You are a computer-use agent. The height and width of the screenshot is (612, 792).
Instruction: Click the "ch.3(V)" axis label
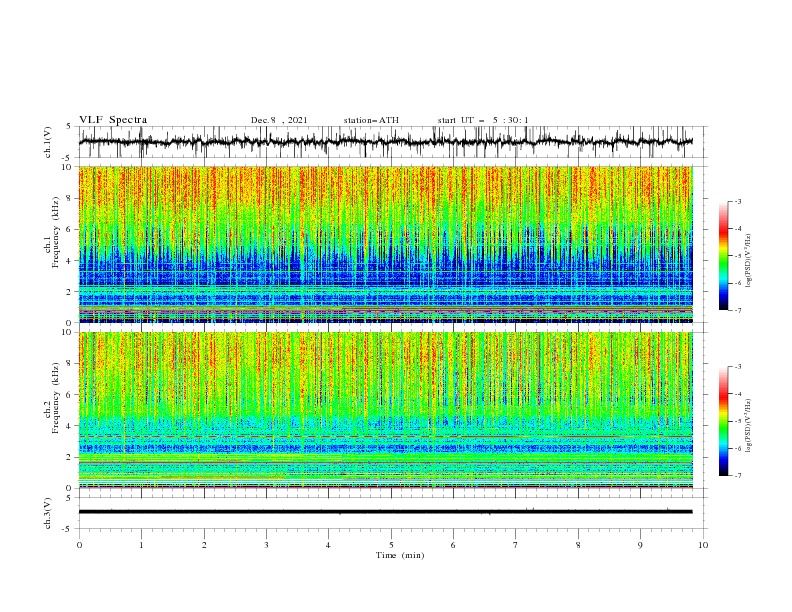pos(48,513)
